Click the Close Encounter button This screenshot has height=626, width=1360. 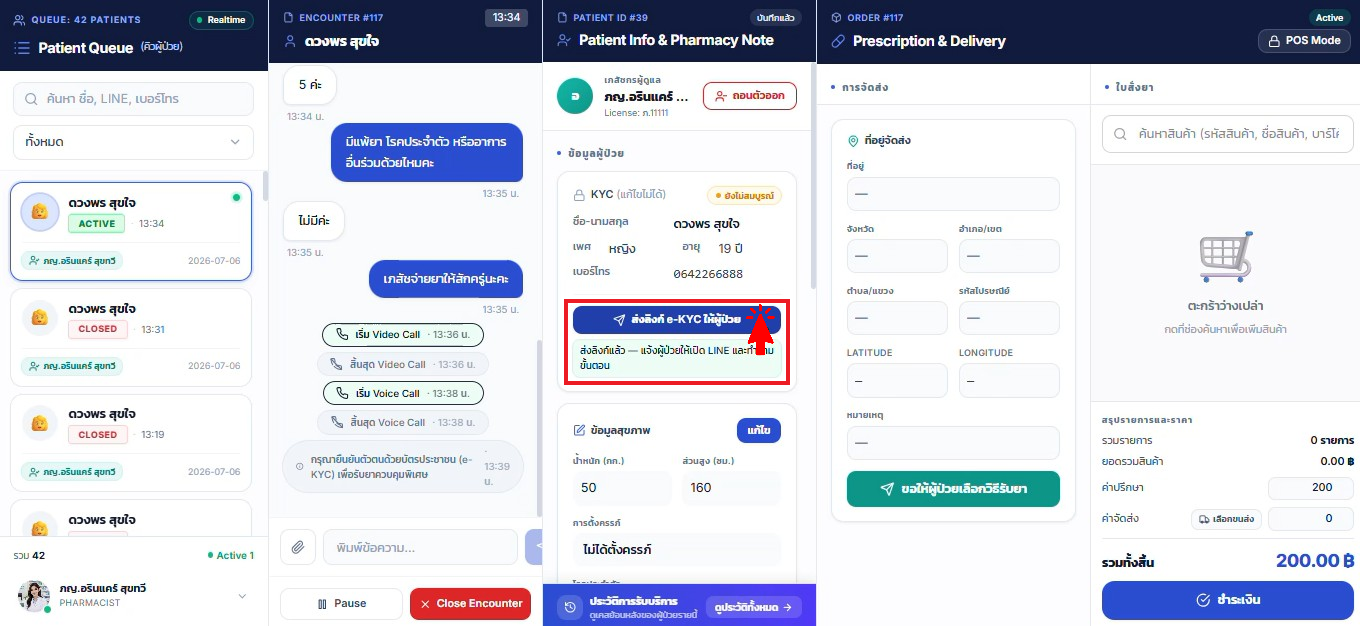coord(471,604)
